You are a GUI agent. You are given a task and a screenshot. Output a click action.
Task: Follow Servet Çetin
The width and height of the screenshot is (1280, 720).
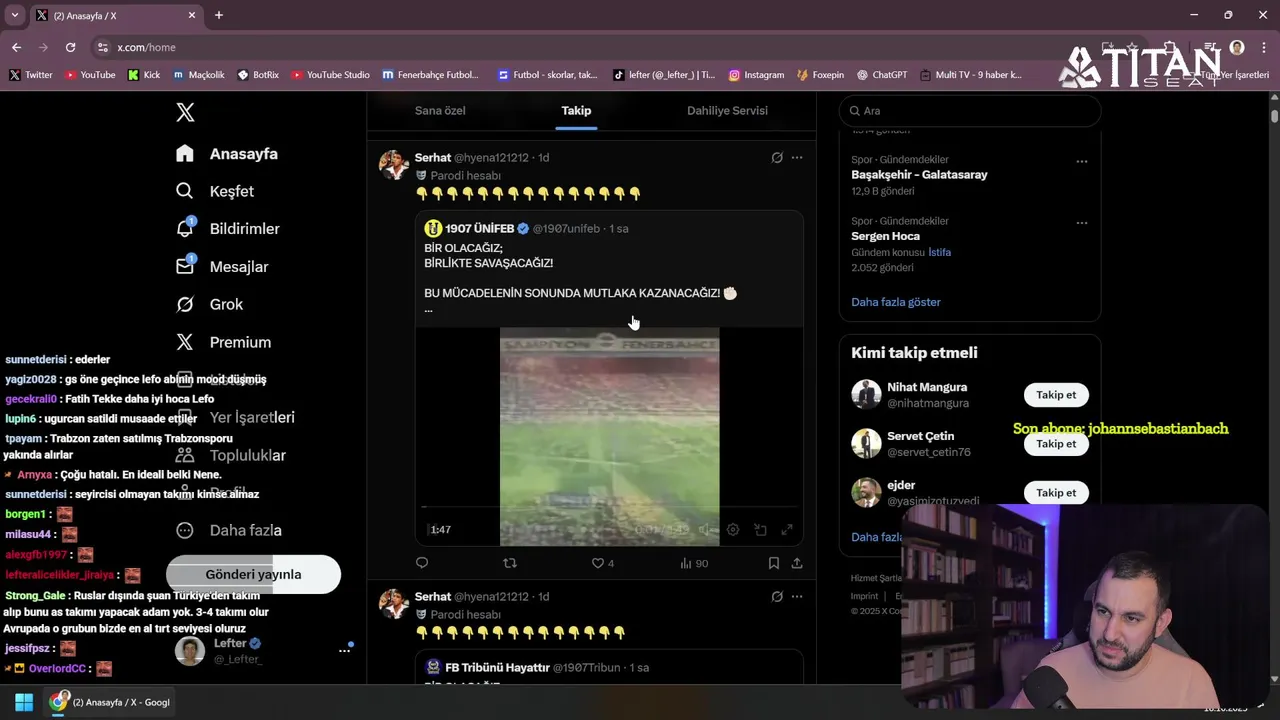point(1056,444)
